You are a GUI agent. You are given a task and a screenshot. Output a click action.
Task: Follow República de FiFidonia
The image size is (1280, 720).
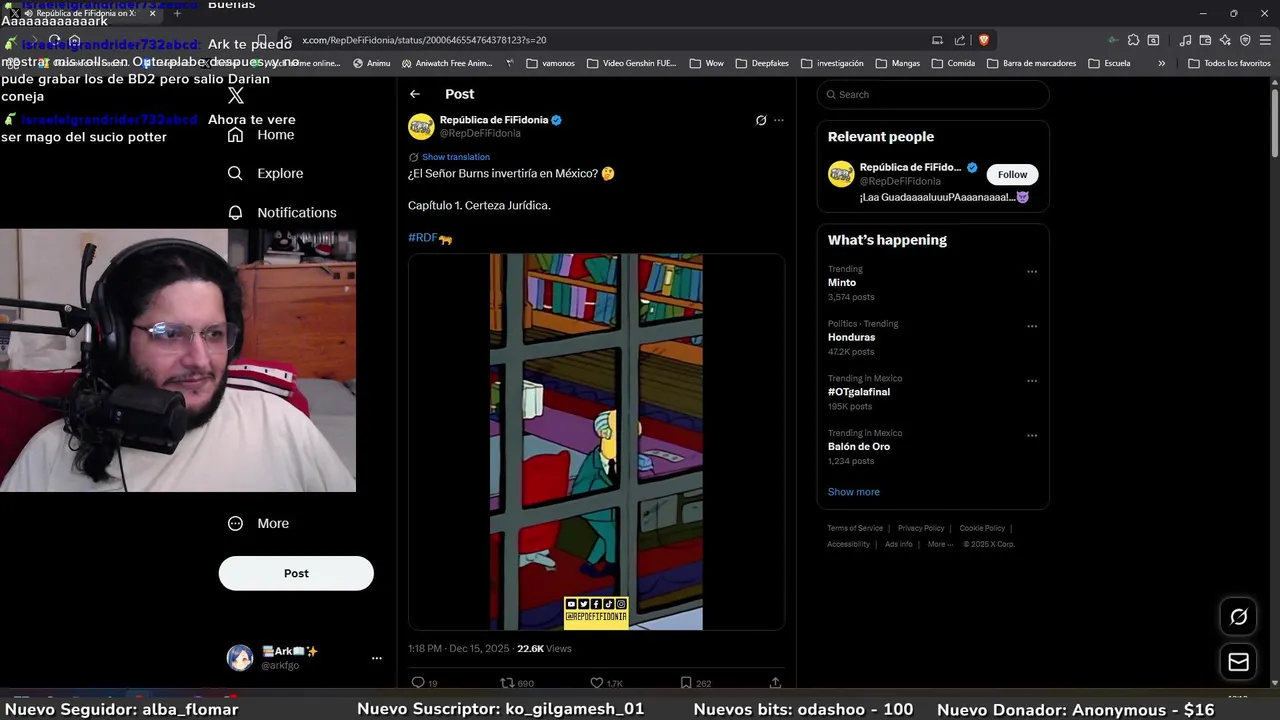coord(1012,174)
